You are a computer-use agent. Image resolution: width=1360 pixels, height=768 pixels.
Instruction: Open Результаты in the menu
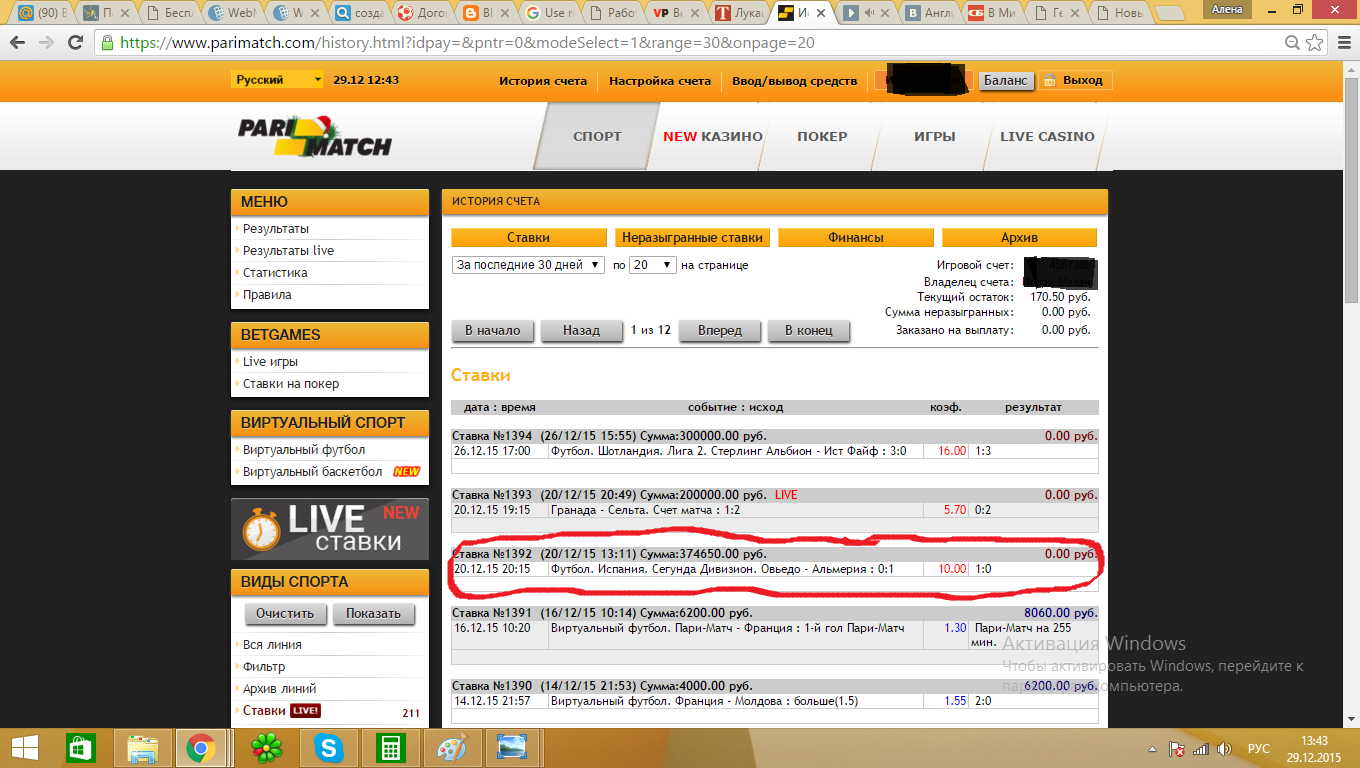click(276, 229)
